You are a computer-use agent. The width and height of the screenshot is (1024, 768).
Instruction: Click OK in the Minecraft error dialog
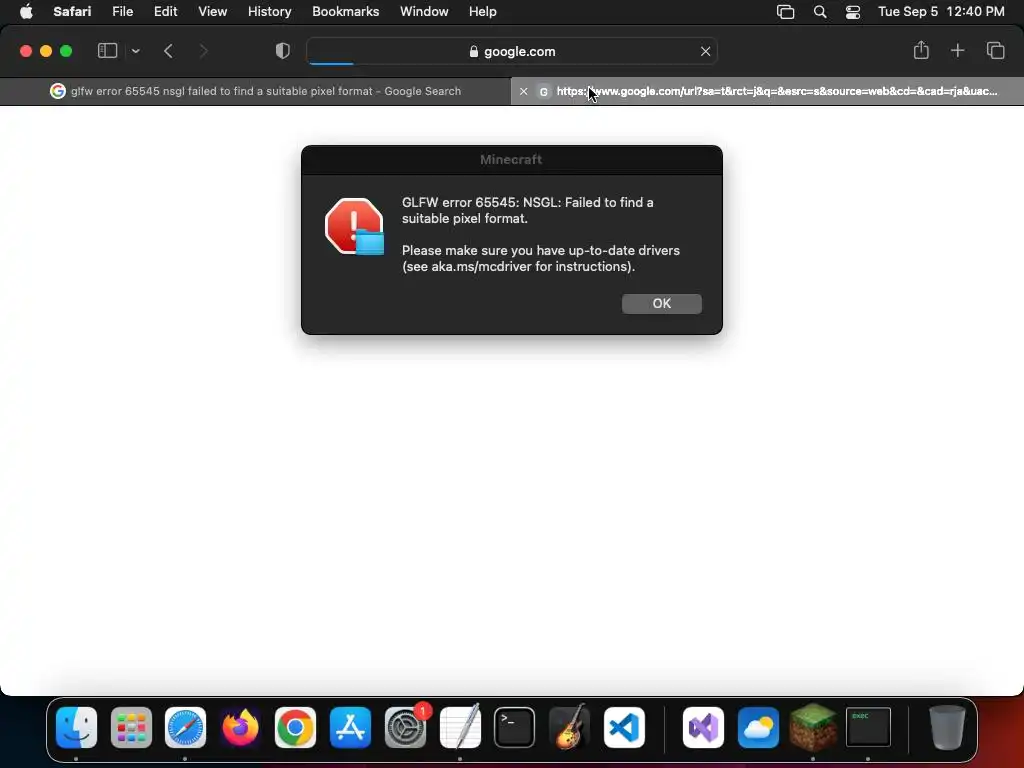click(x=662, y=304)
